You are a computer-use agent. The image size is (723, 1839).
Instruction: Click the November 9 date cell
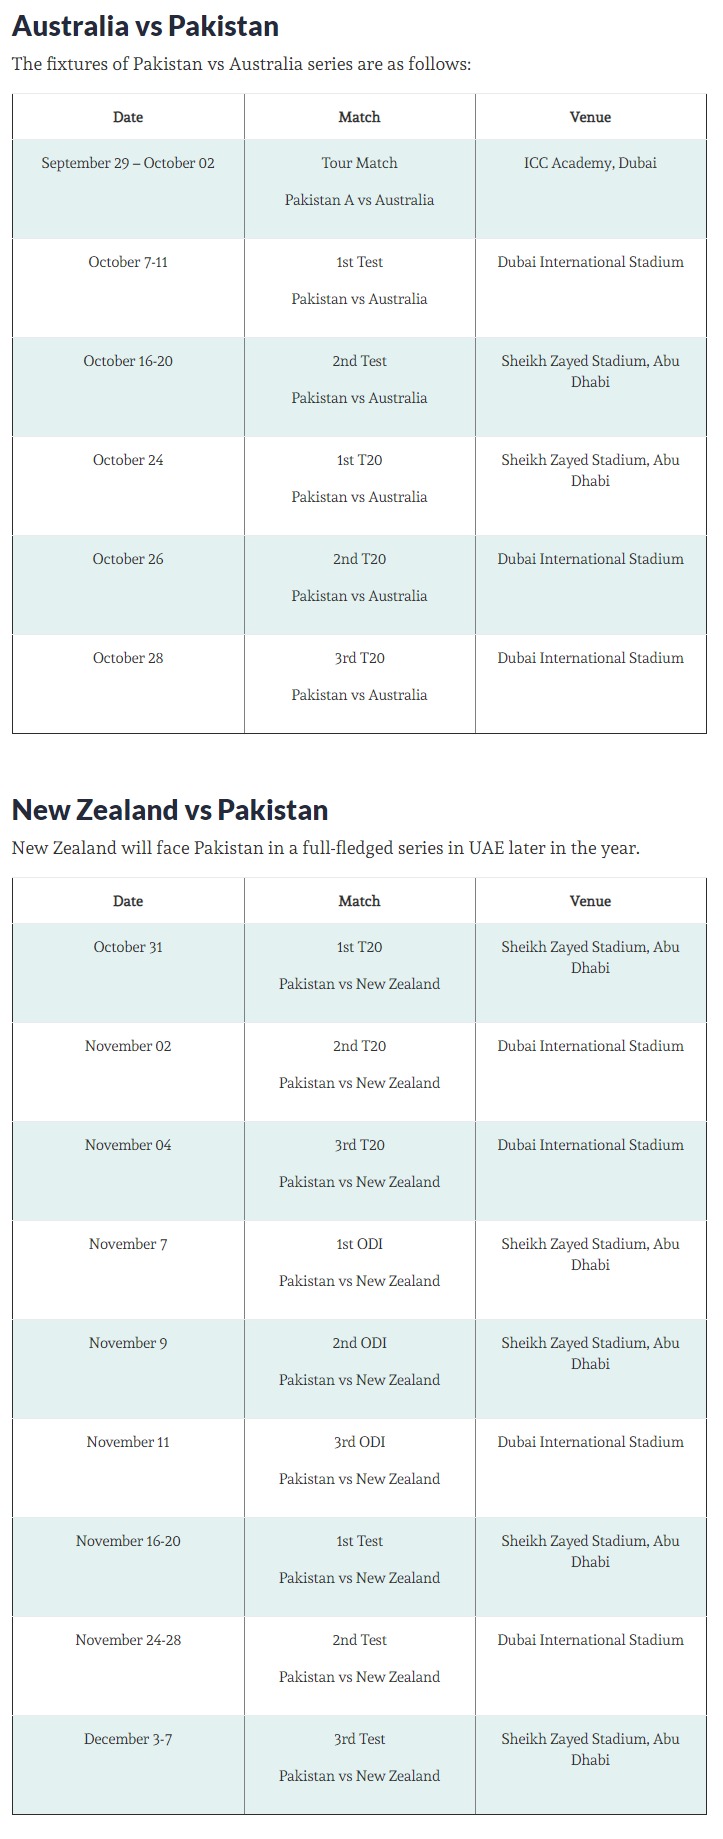[128, 1343]
